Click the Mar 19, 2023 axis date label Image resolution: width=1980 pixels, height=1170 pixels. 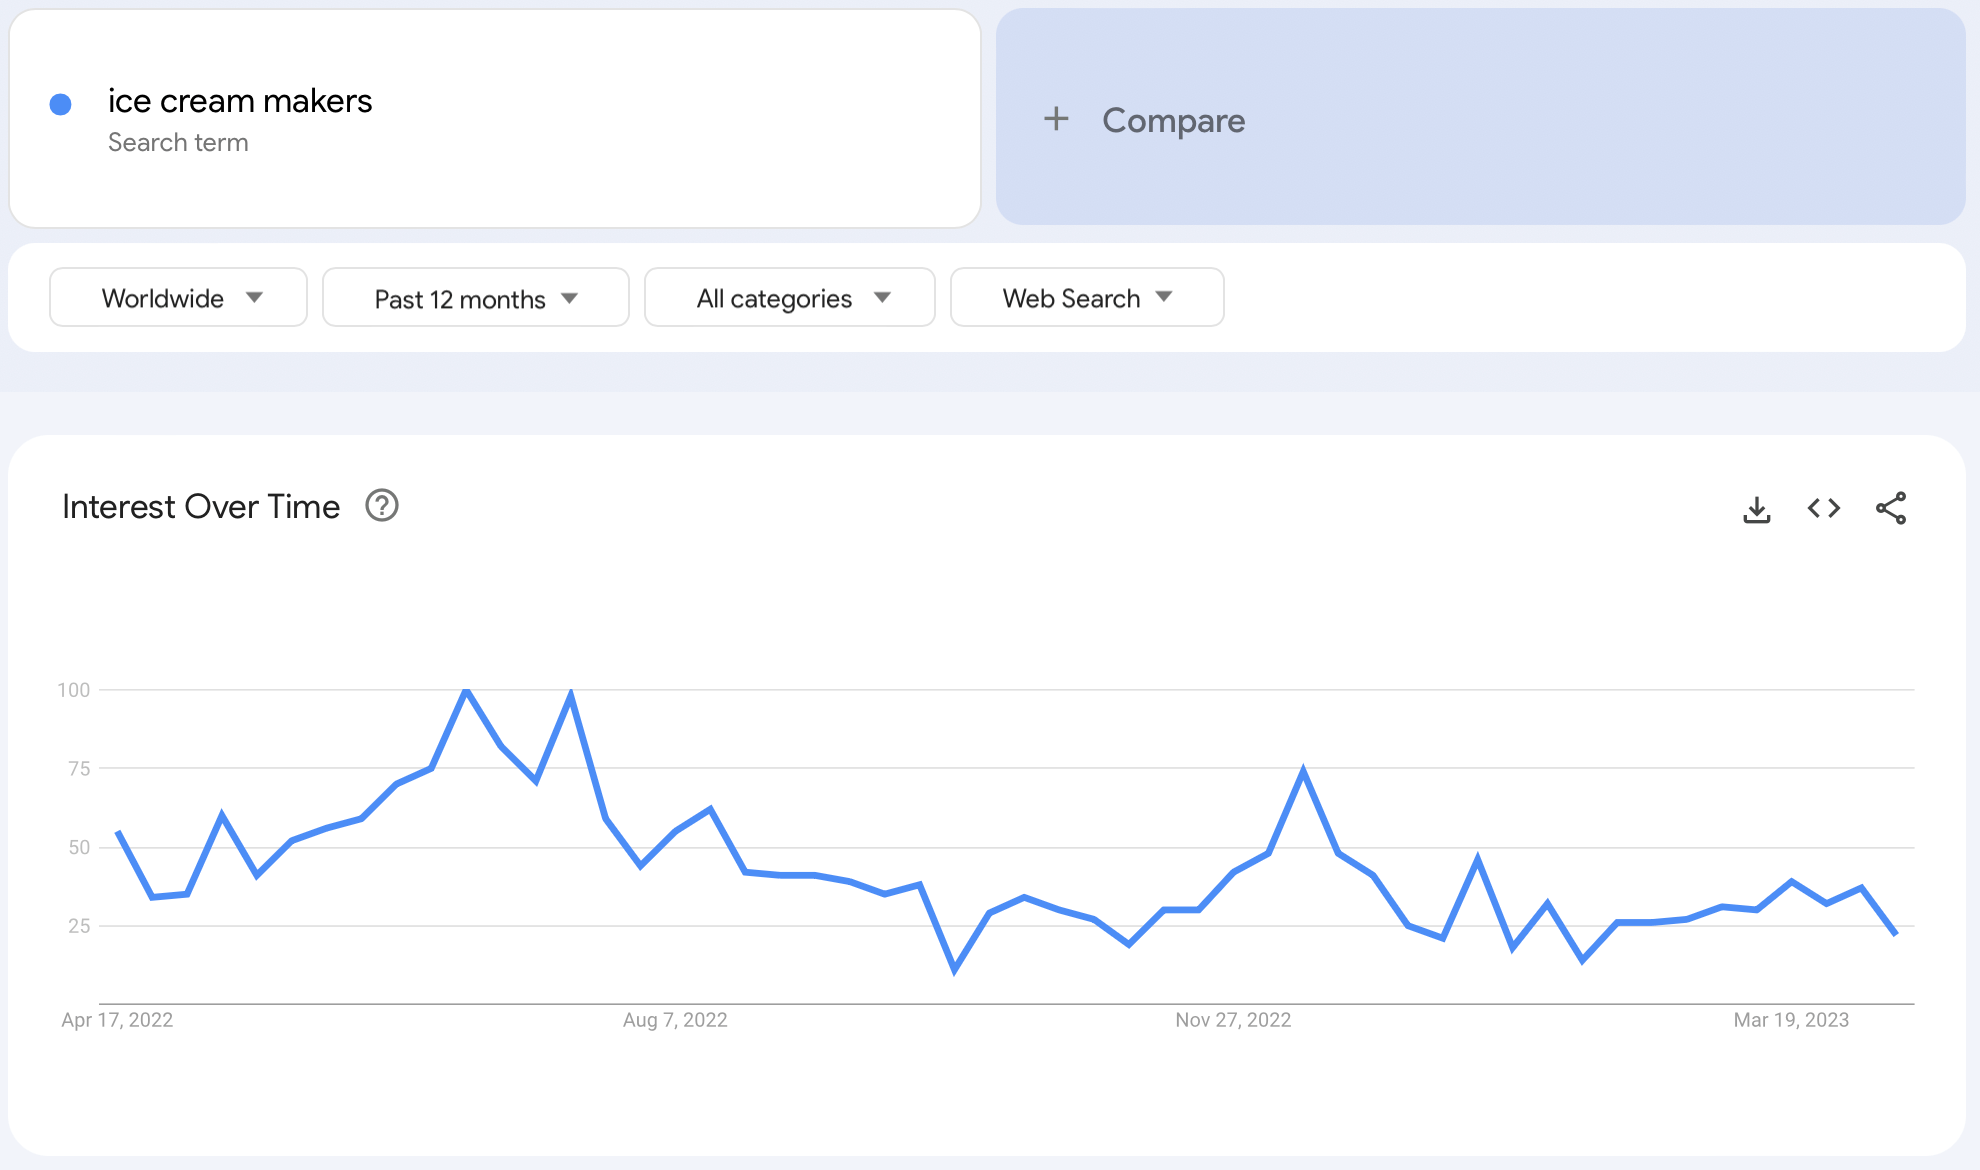coord(1791,1020)
